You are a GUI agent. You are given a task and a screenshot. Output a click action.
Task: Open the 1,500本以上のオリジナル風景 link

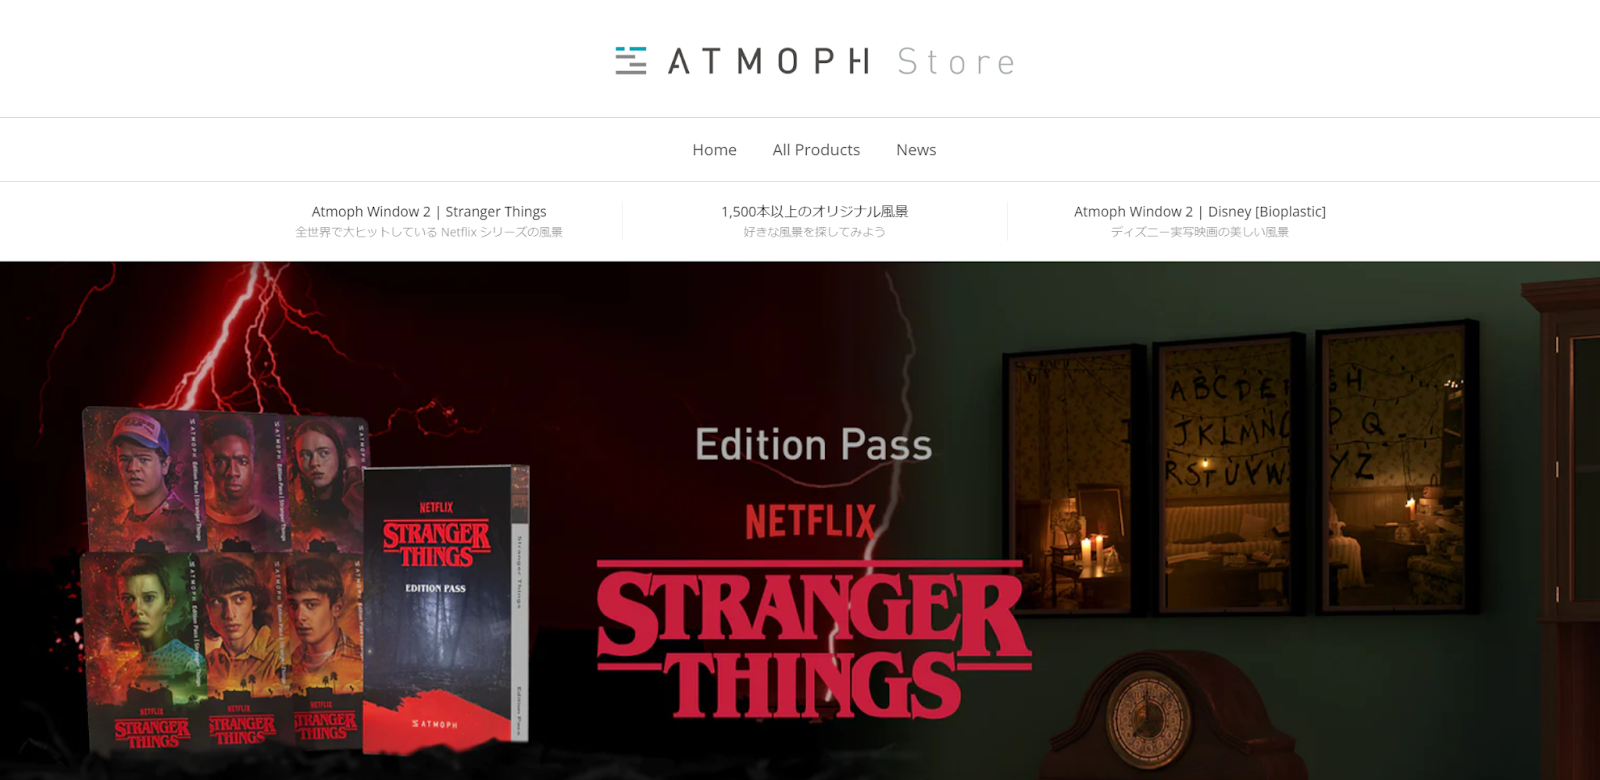(815, 212)
